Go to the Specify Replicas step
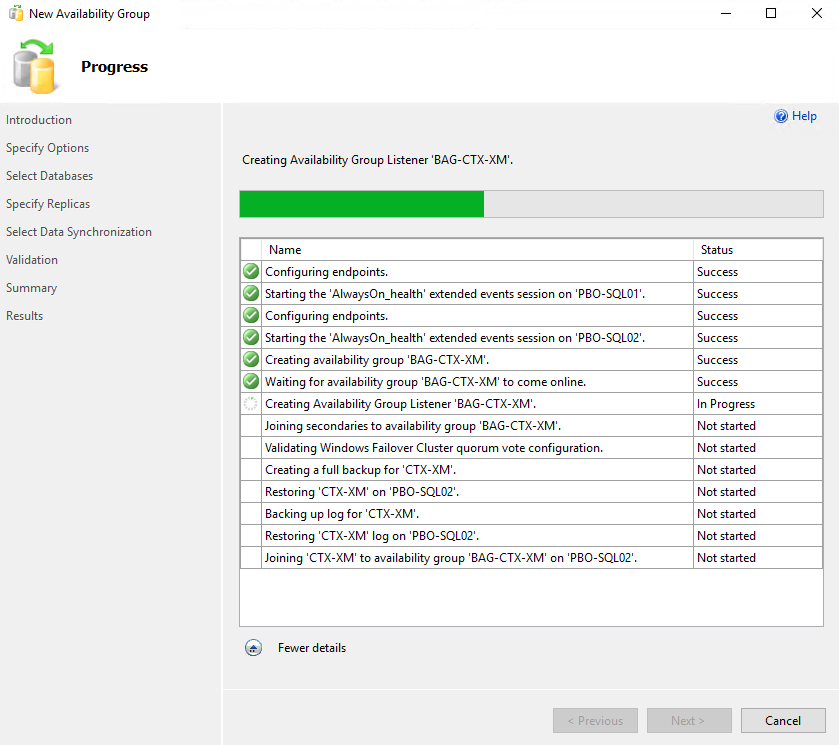The image size is (839, 745). [48, 204]
